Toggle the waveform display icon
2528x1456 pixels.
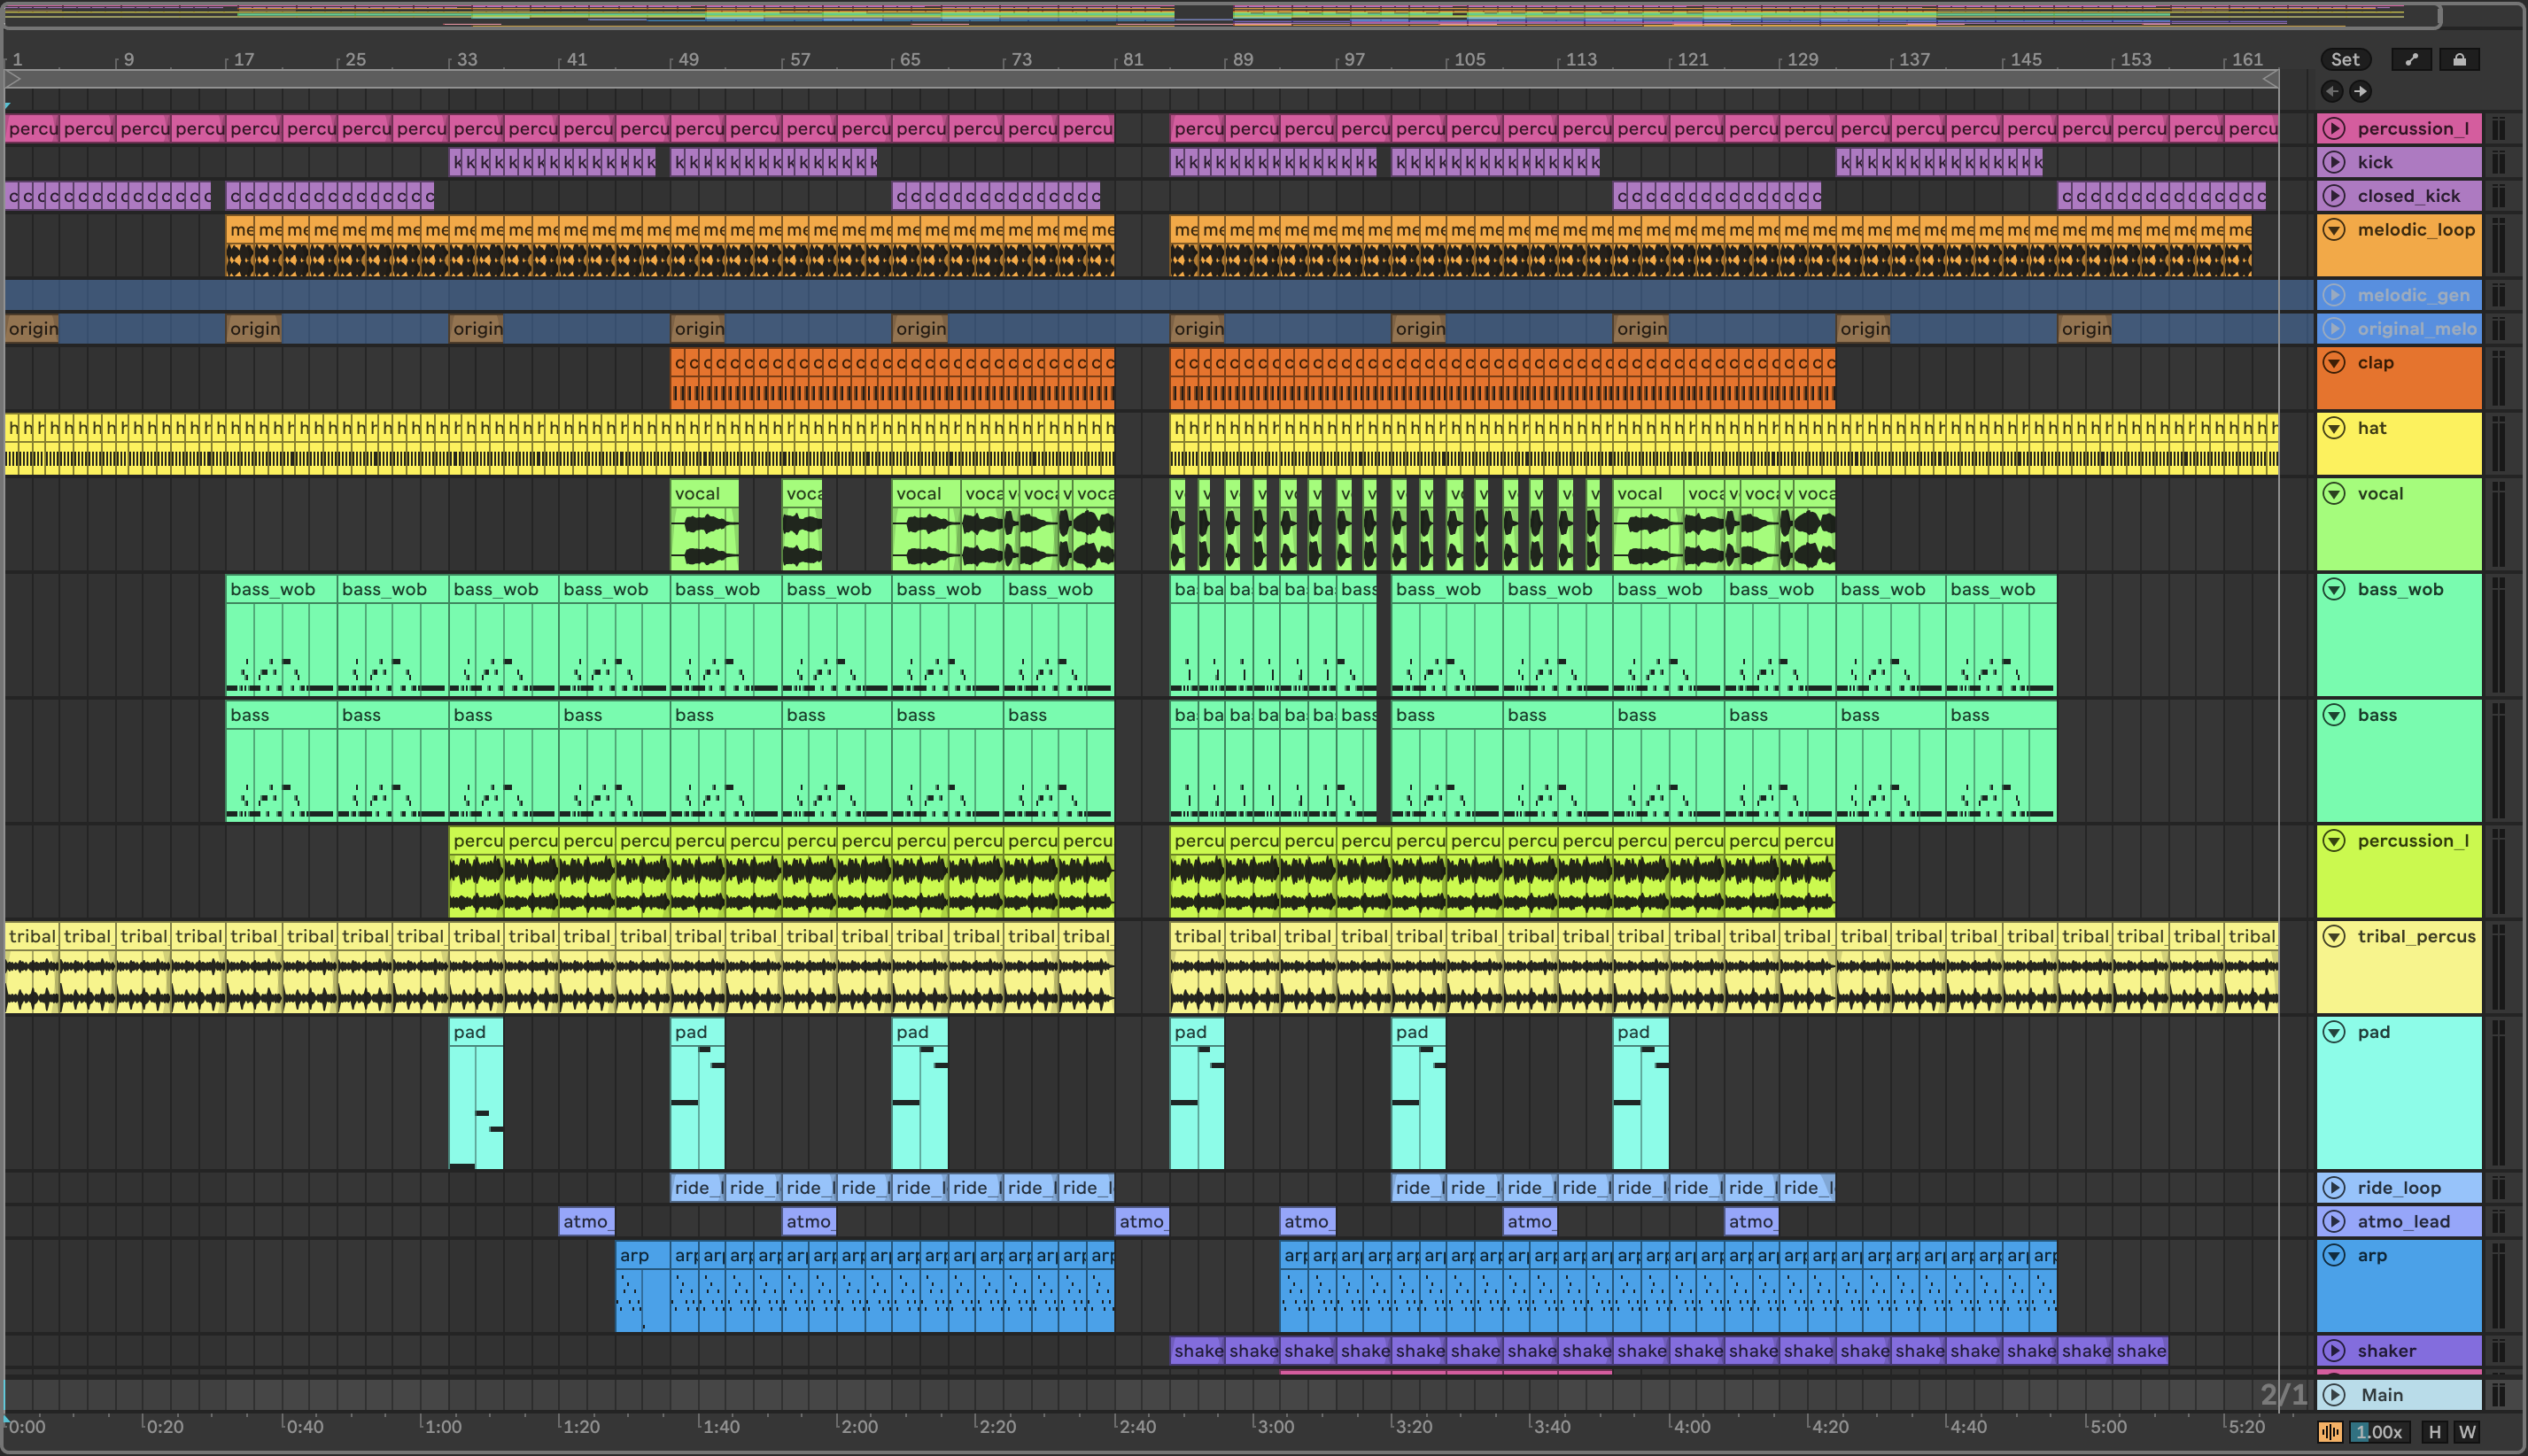2330,1432
